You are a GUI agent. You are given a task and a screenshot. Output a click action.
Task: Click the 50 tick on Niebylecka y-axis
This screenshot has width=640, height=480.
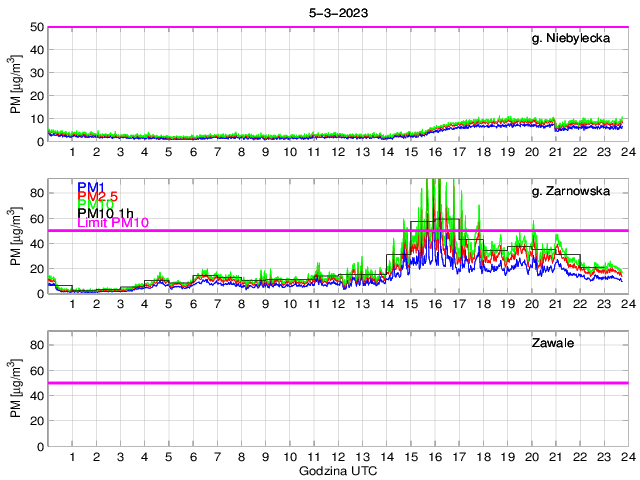[37, 27]
